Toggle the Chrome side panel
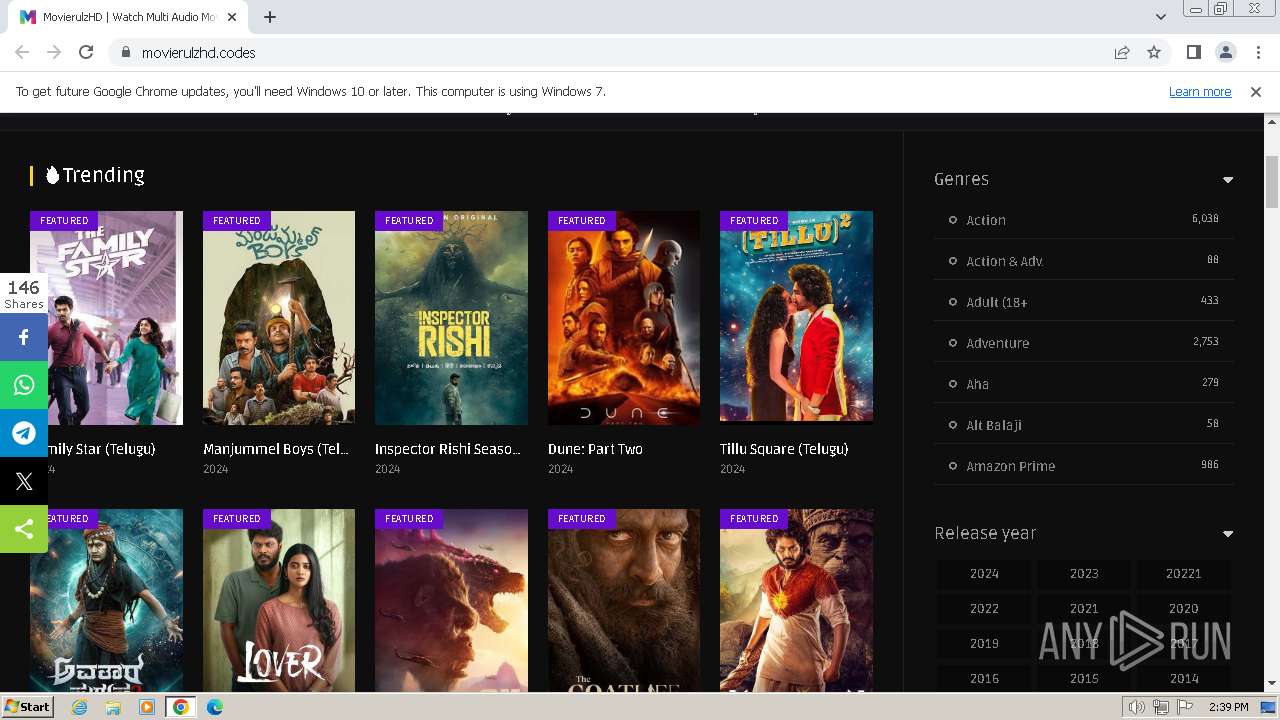 point(1193,52)
